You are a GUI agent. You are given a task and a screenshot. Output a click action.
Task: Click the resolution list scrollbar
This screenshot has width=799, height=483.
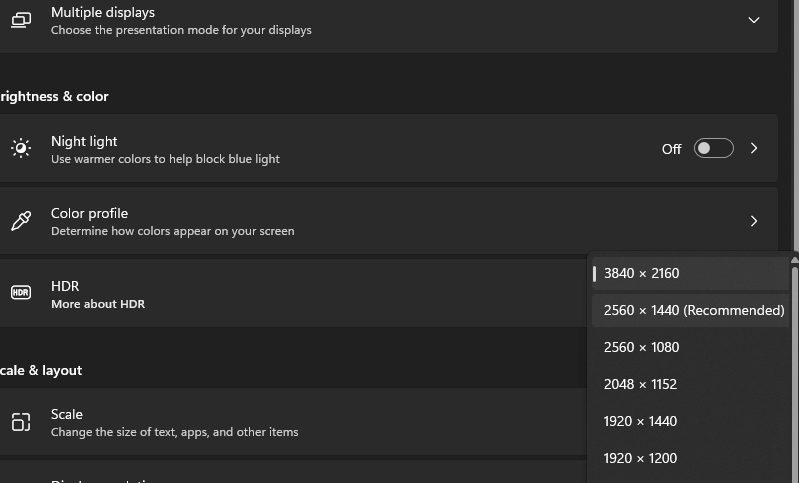point(794,380)
